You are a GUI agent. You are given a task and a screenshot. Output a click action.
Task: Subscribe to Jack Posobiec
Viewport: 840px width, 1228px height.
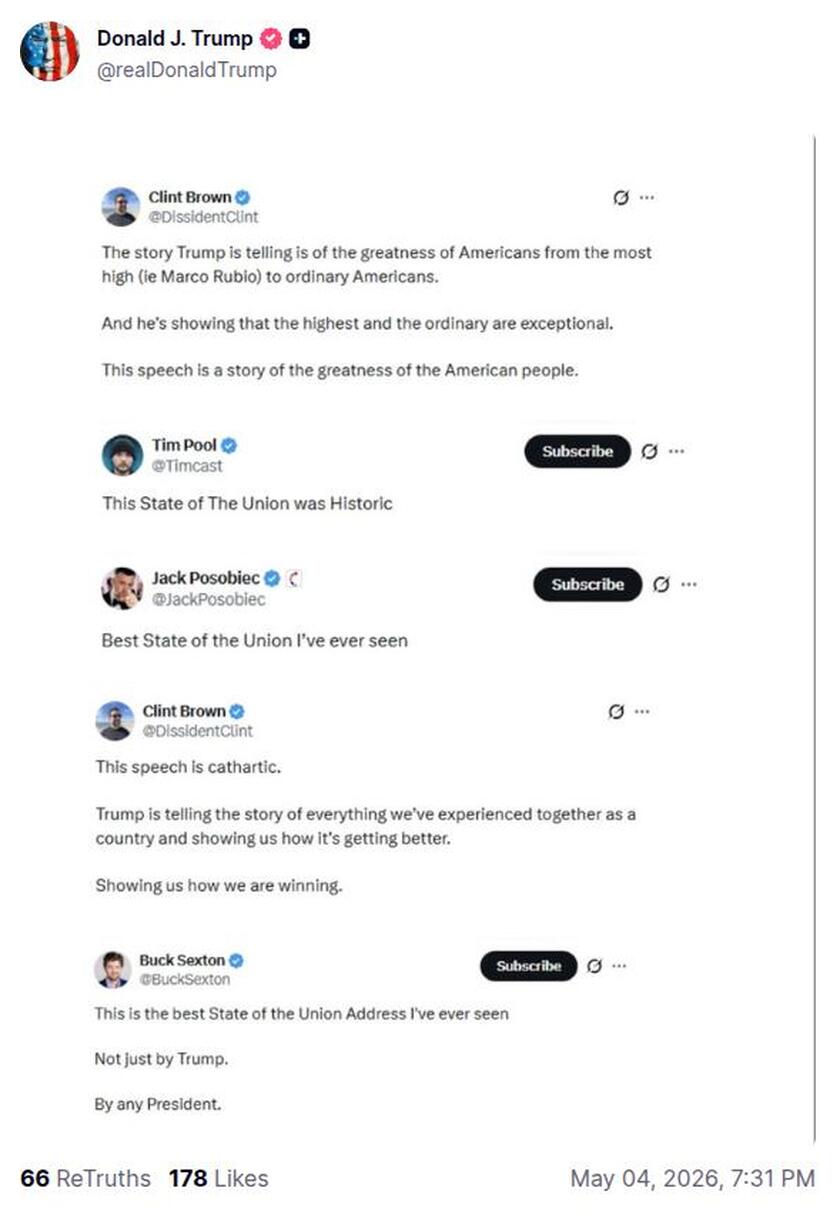(x=587, y=584)
